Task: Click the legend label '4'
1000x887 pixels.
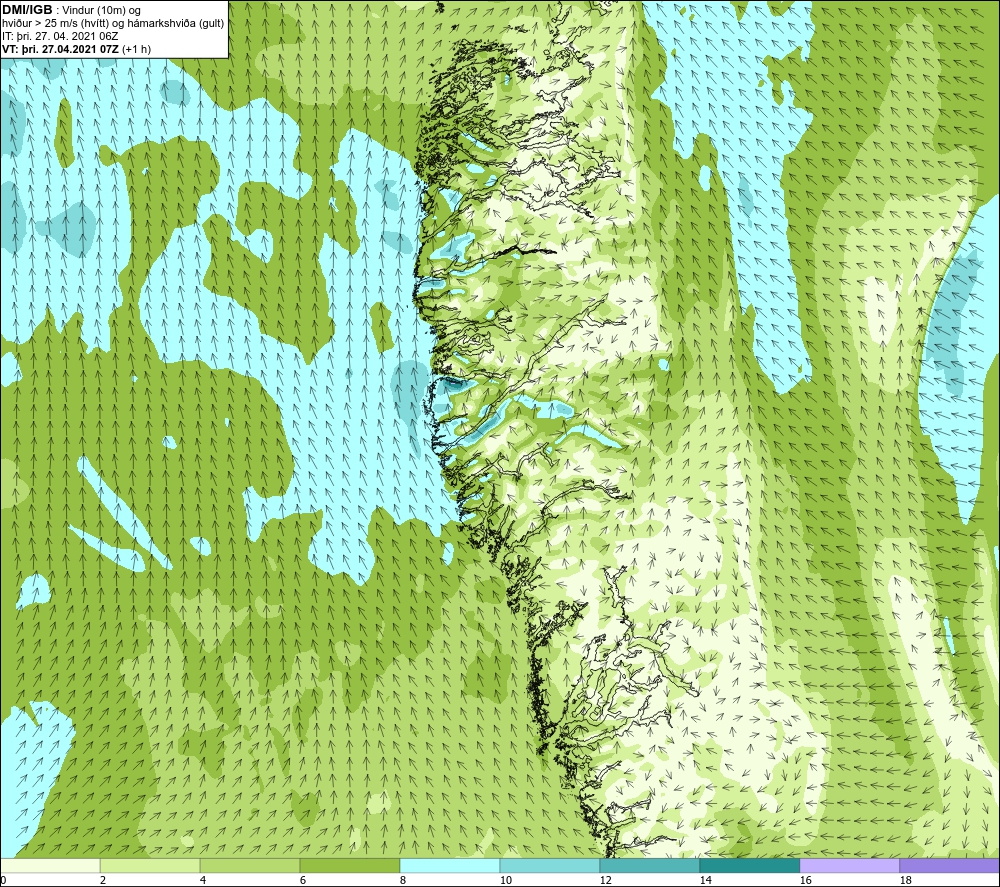Action: (x=203, y=881)
